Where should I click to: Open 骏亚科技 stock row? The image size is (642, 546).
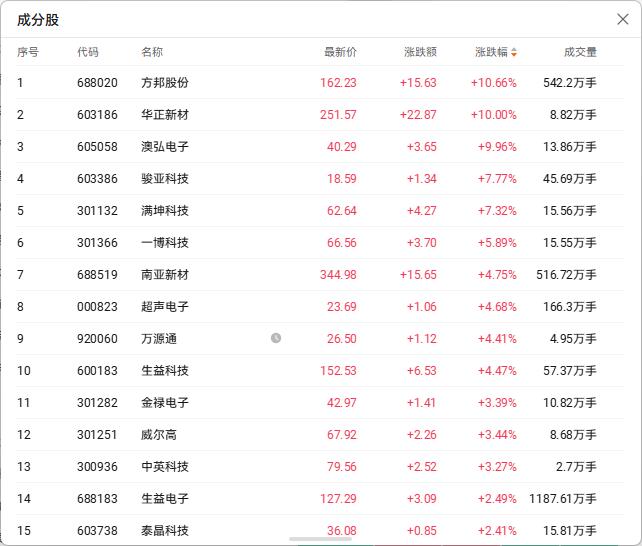tap(320, 178)
